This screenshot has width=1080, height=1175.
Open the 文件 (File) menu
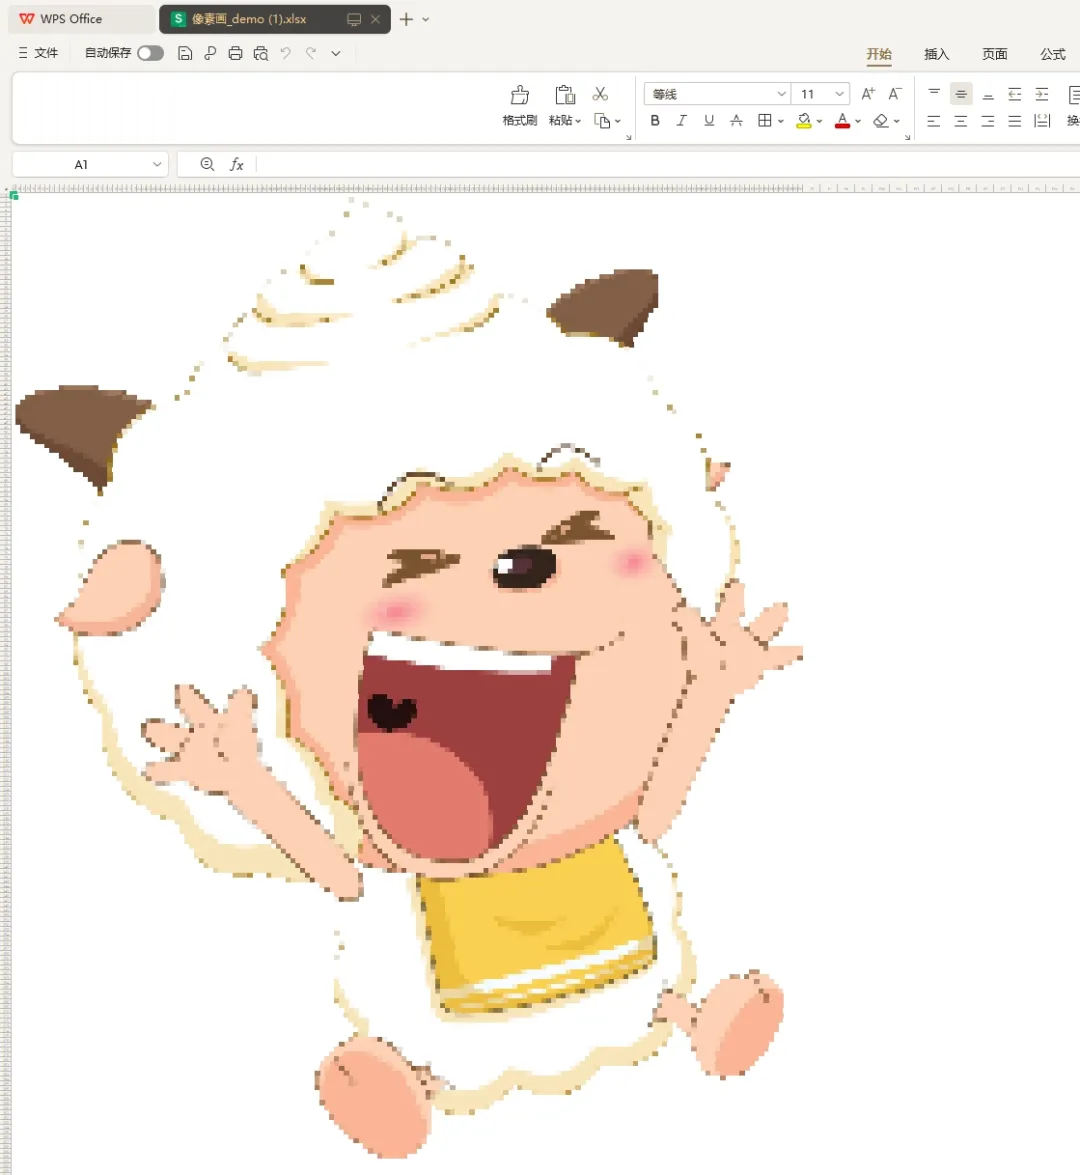[x=38, y=53]
